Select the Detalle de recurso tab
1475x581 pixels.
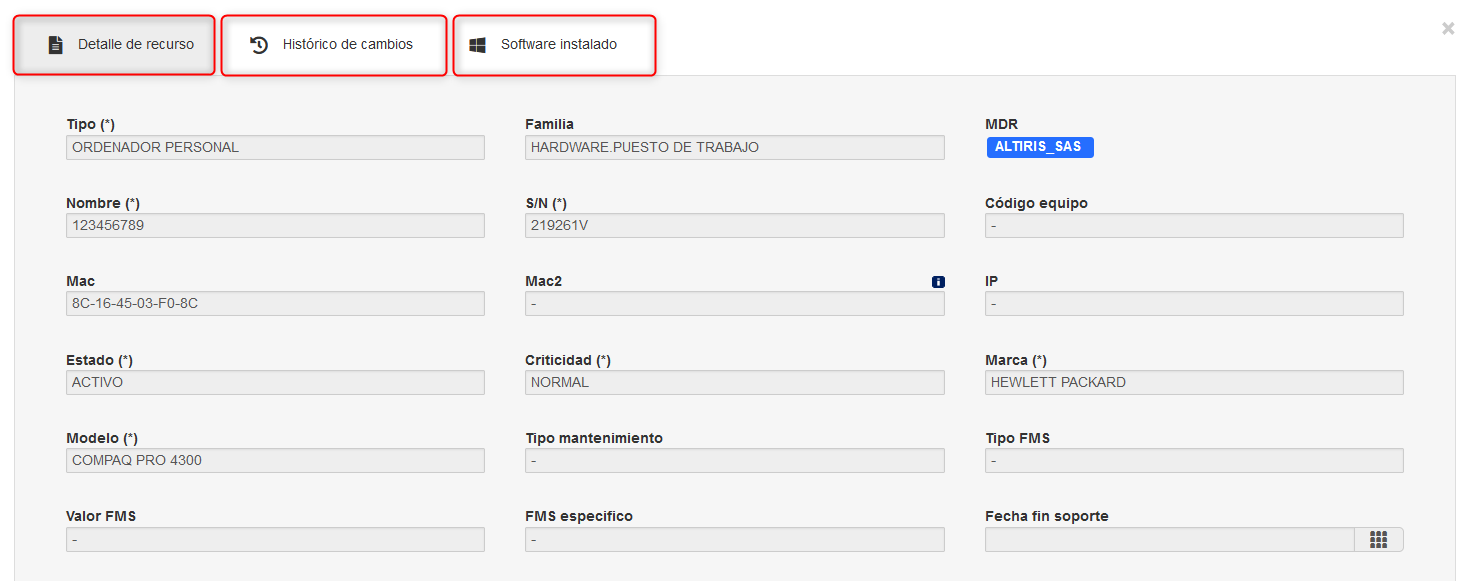114,45
